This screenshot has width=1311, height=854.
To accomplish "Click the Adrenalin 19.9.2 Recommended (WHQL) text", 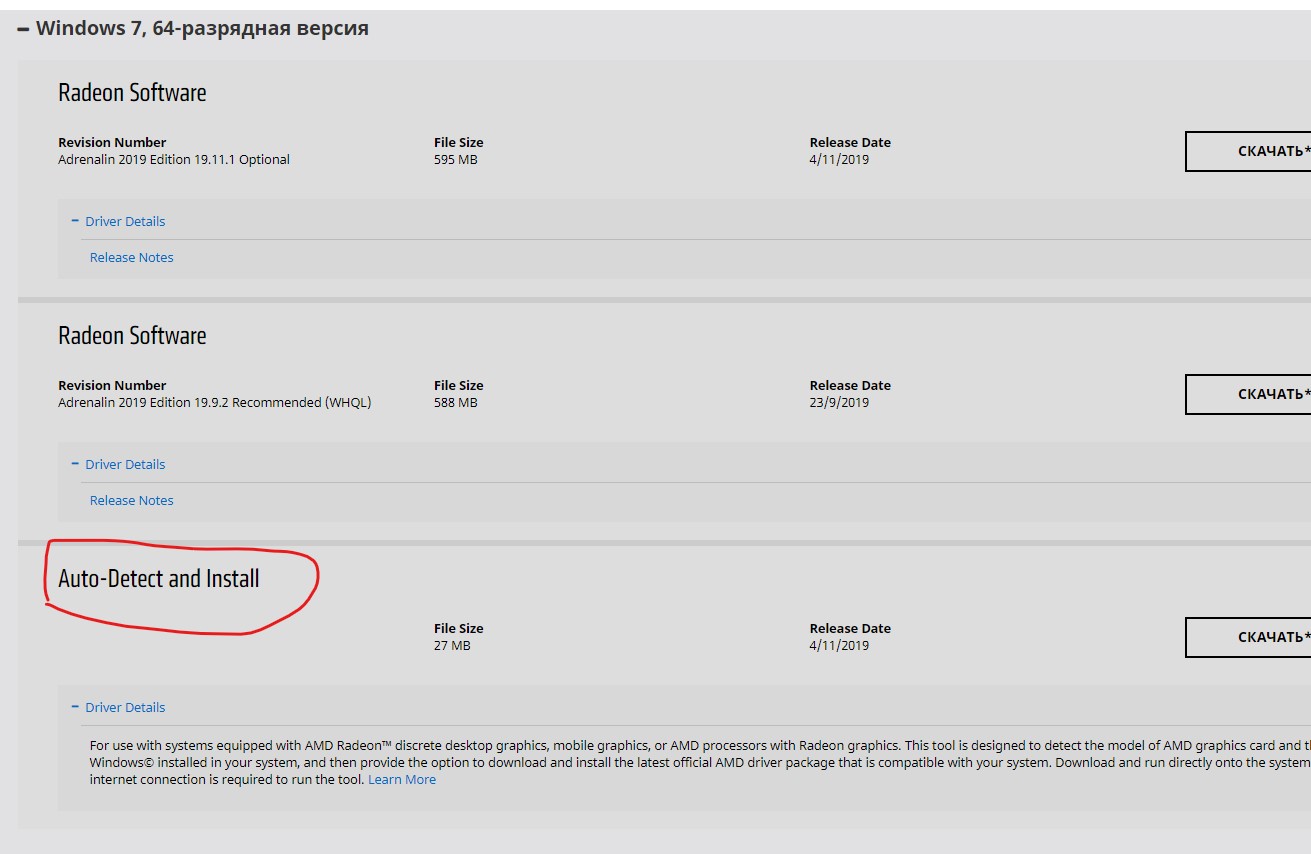I will tap(214, 403).
